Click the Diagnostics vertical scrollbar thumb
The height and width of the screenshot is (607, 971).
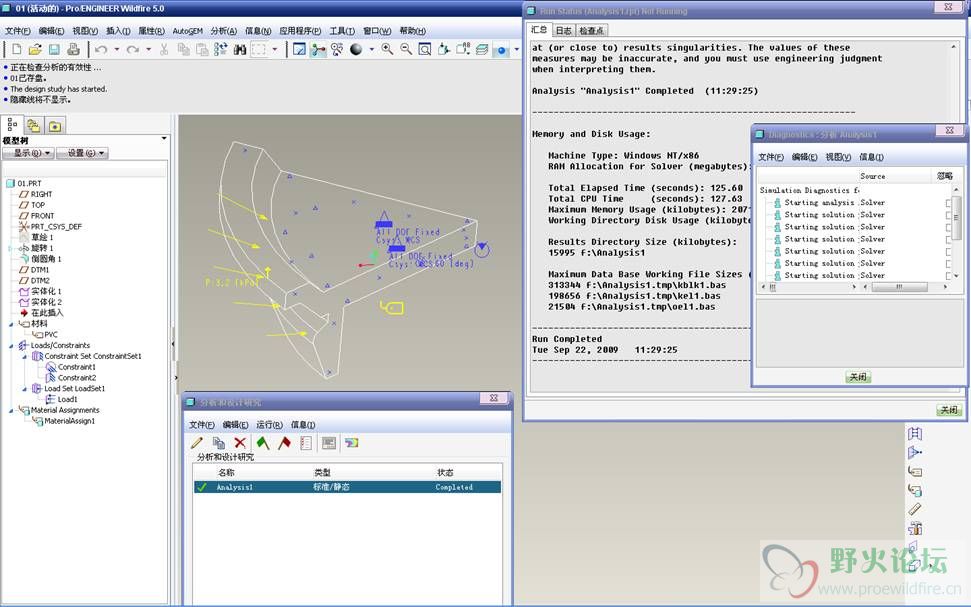click(x=956, y=217)
